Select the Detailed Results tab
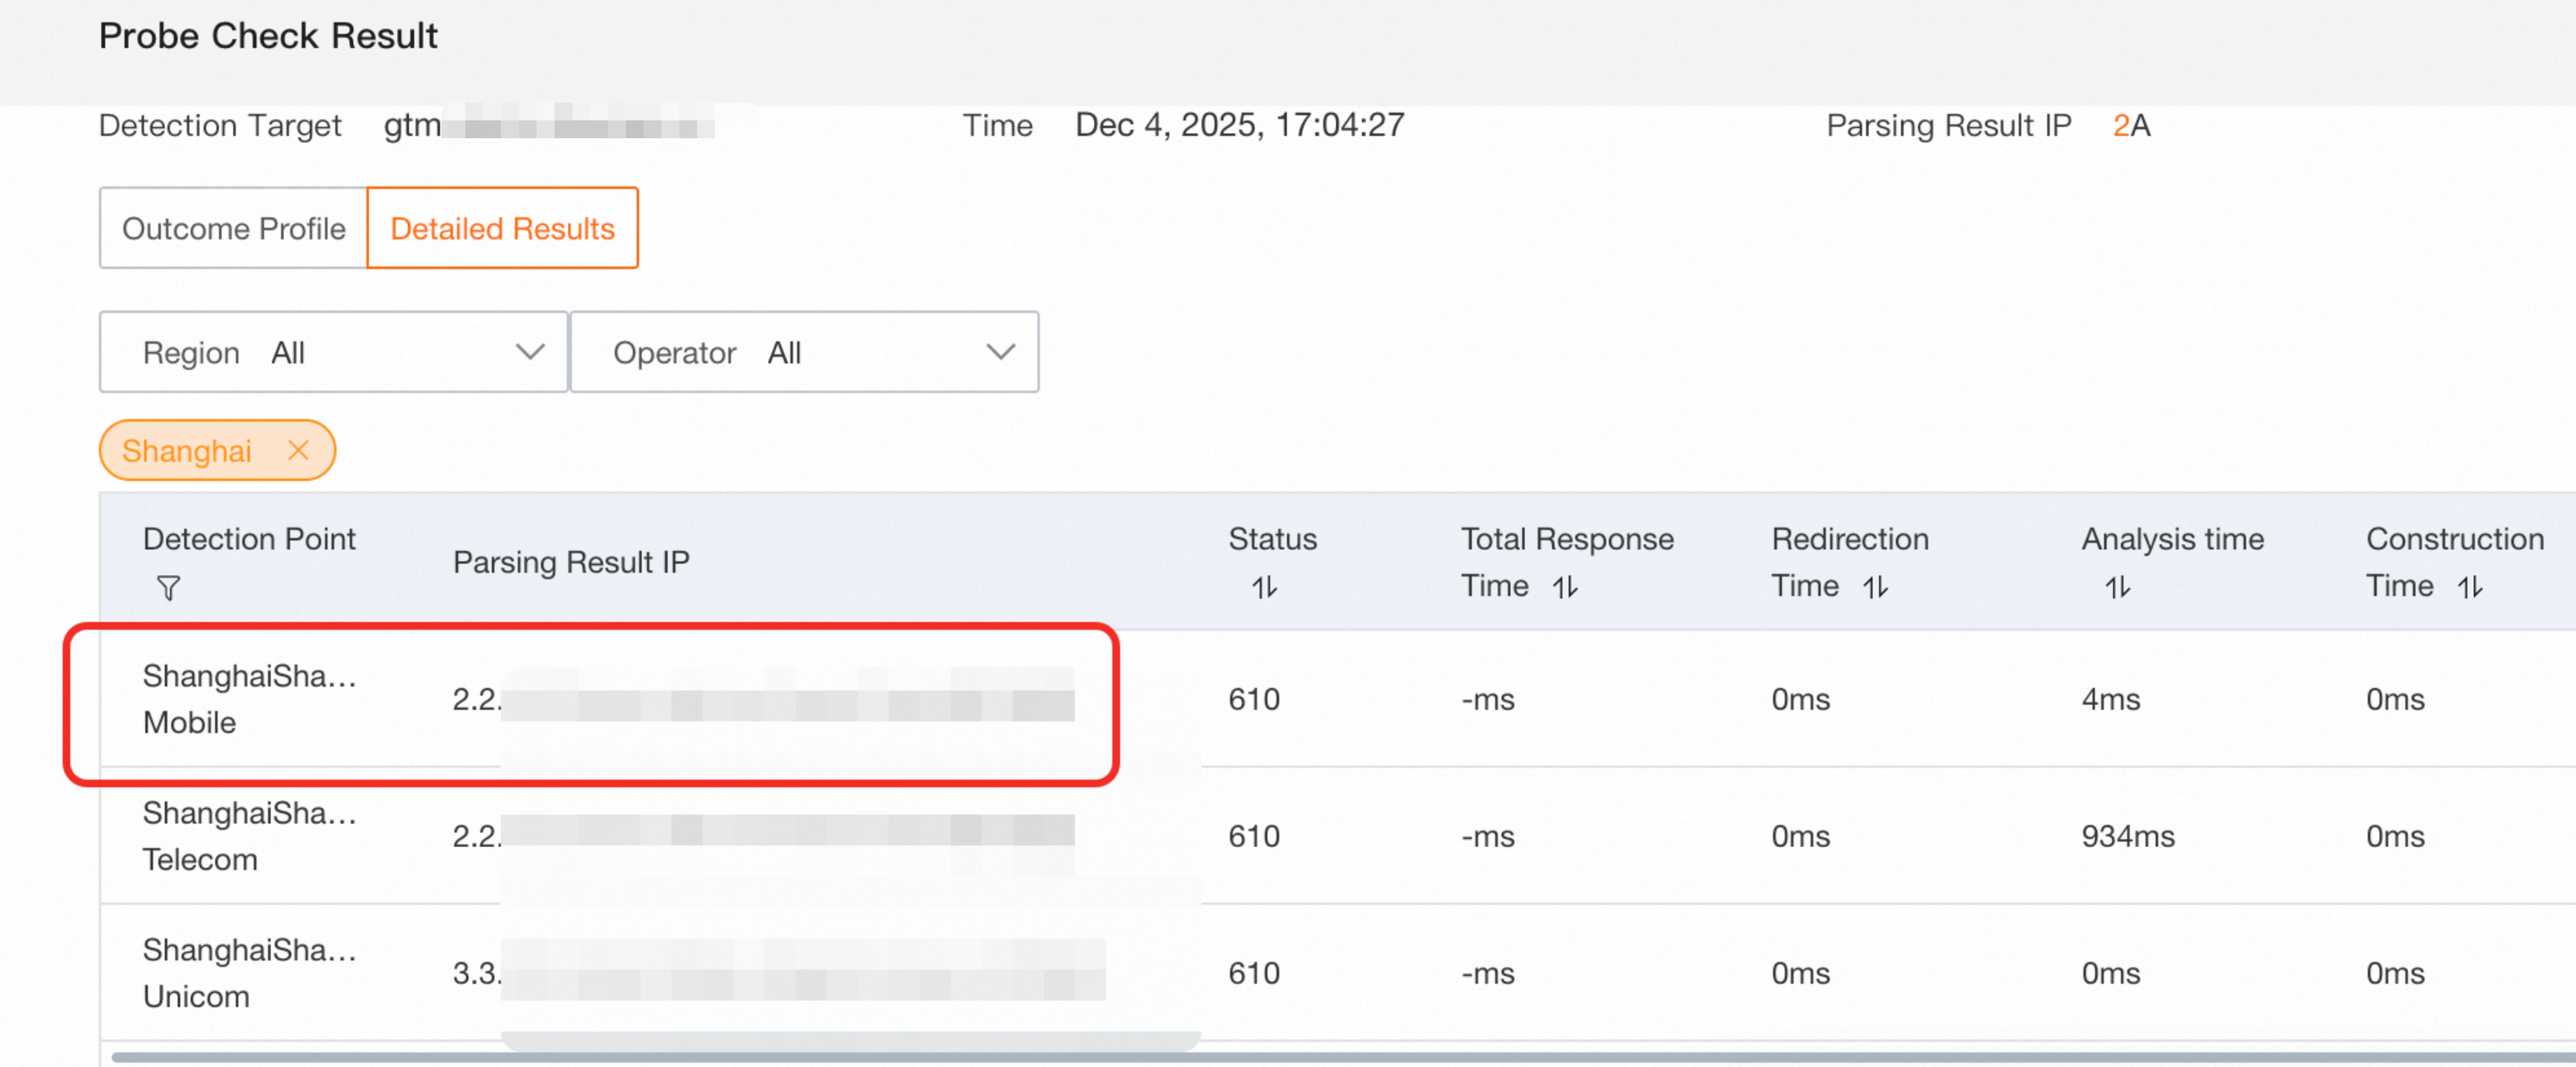 [502, 228]
